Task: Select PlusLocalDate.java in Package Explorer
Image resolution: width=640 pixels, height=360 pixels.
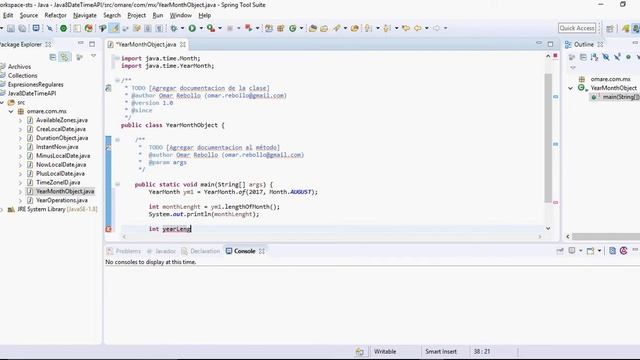Action: point(60,174)
